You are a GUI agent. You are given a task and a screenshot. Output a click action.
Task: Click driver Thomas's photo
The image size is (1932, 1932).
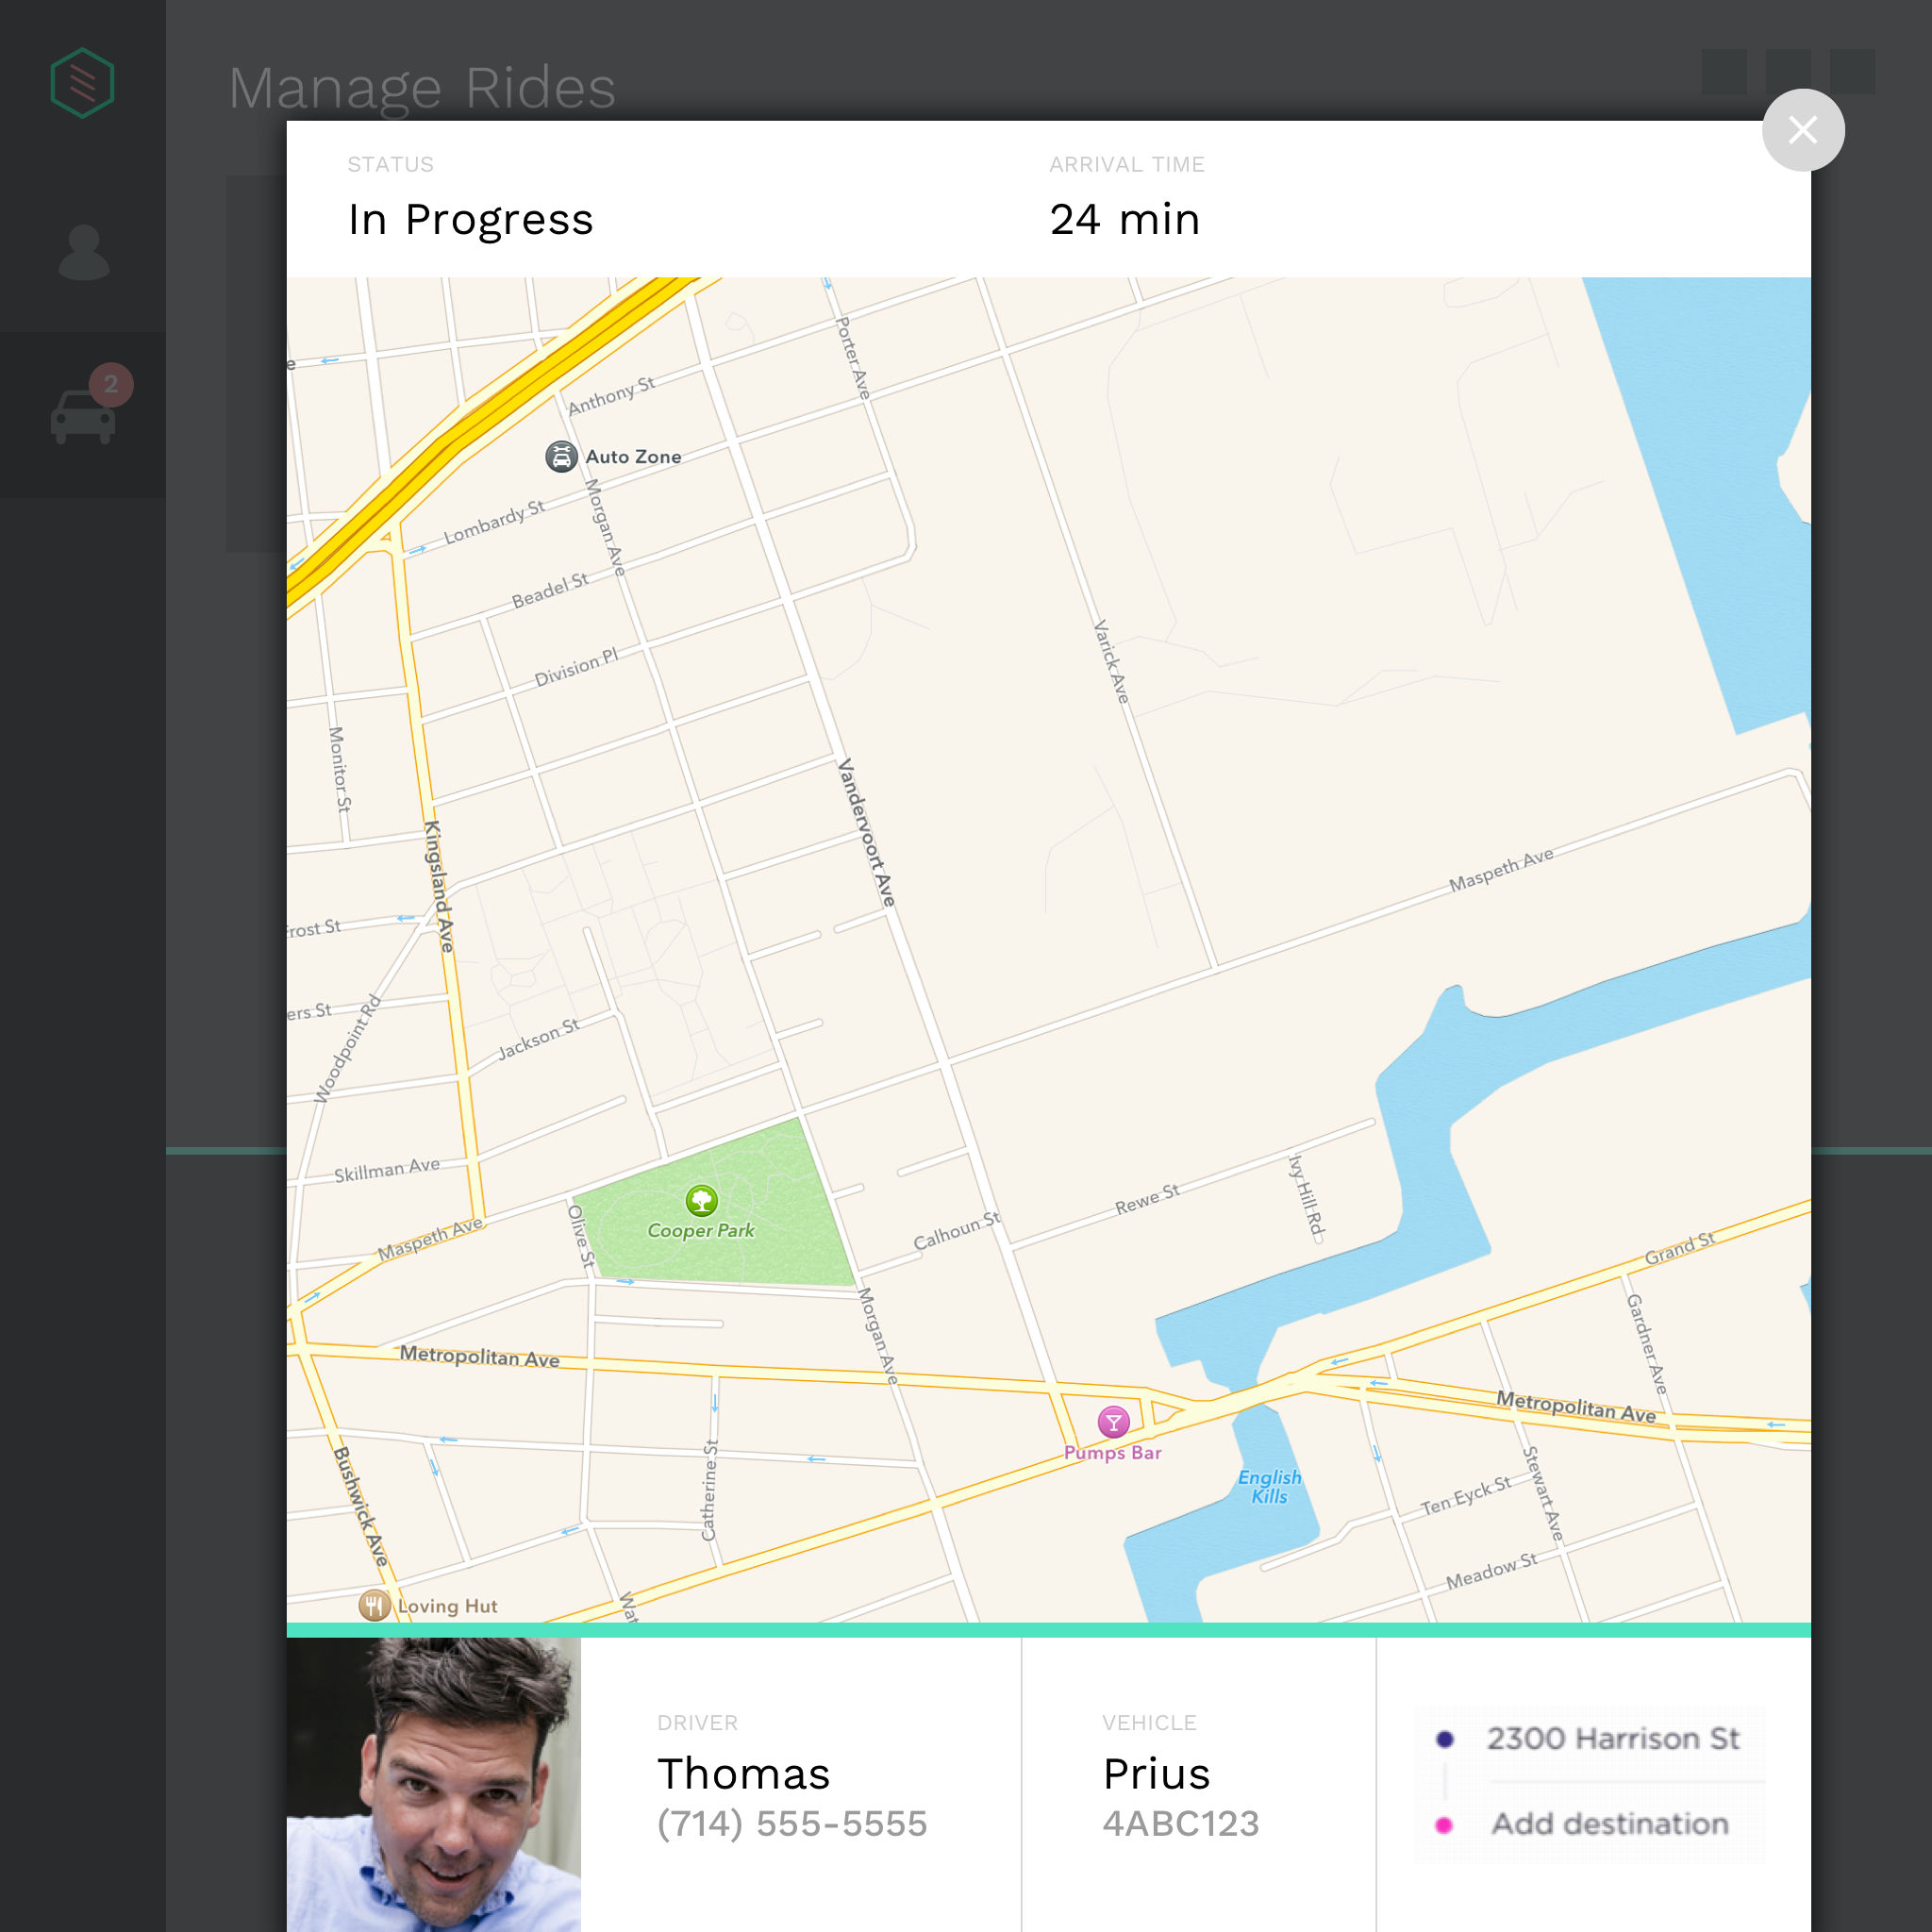(434, 1784)
